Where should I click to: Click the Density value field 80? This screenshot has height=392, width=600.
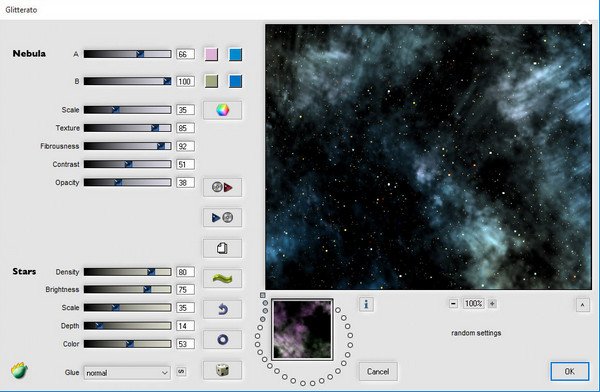pyautogui.click(x=185, y=272)
